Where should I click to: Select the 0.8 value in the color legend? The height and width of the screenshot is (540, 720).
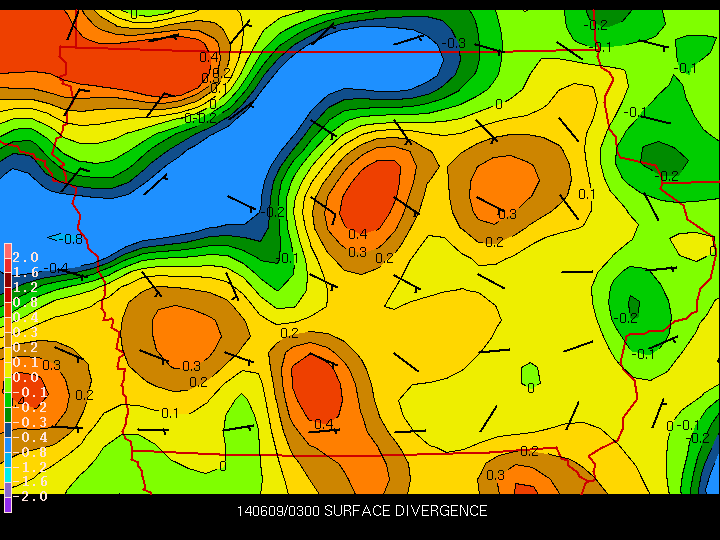(x=25, y=302)
